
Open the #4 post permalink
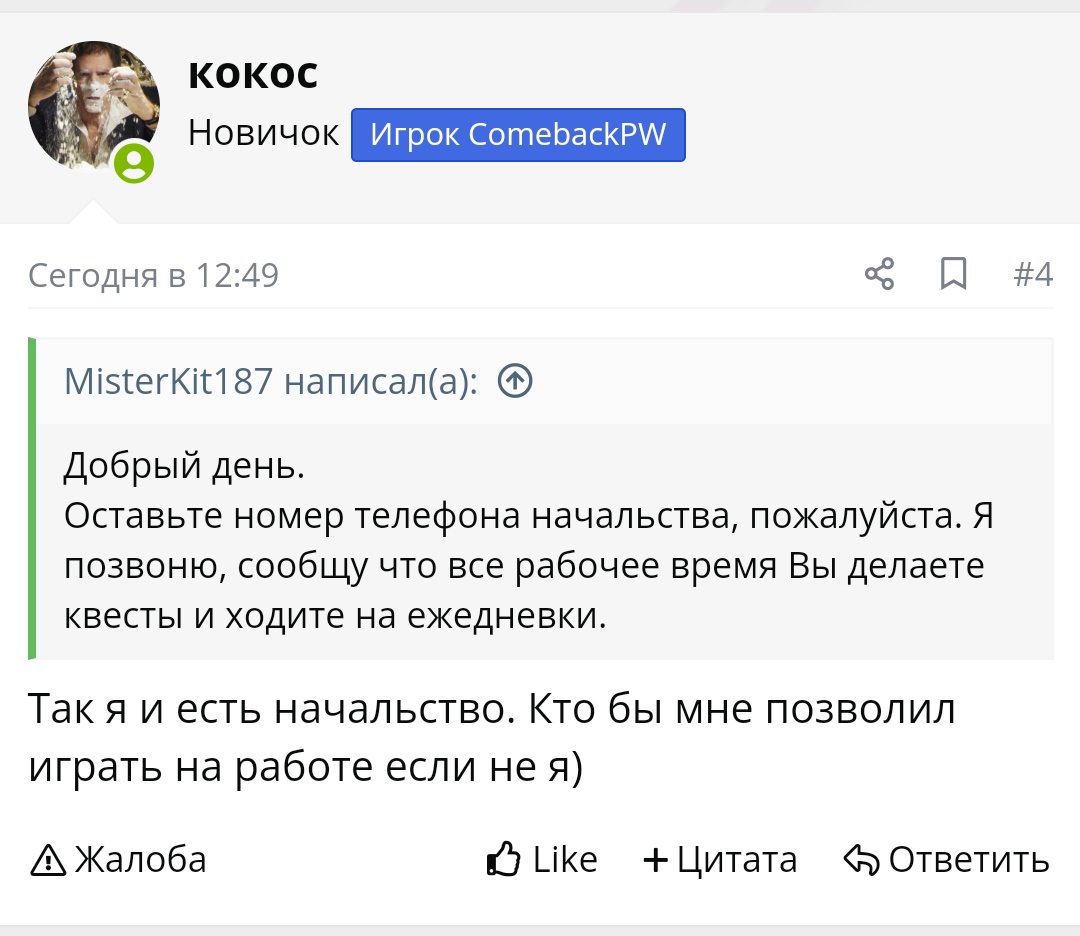pyautogui.click(x=1032, y=274)
